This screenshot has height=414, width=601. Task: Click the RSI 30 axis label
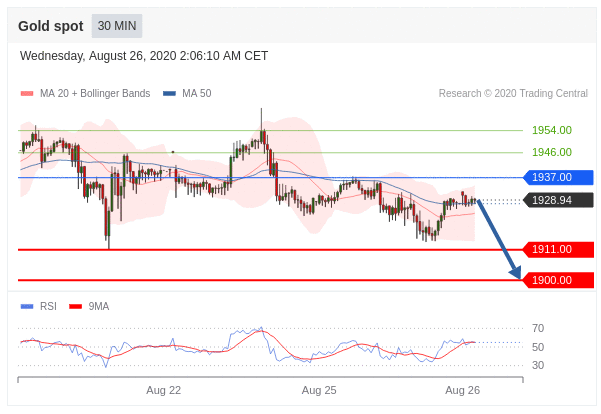click(x=538, y=365)
